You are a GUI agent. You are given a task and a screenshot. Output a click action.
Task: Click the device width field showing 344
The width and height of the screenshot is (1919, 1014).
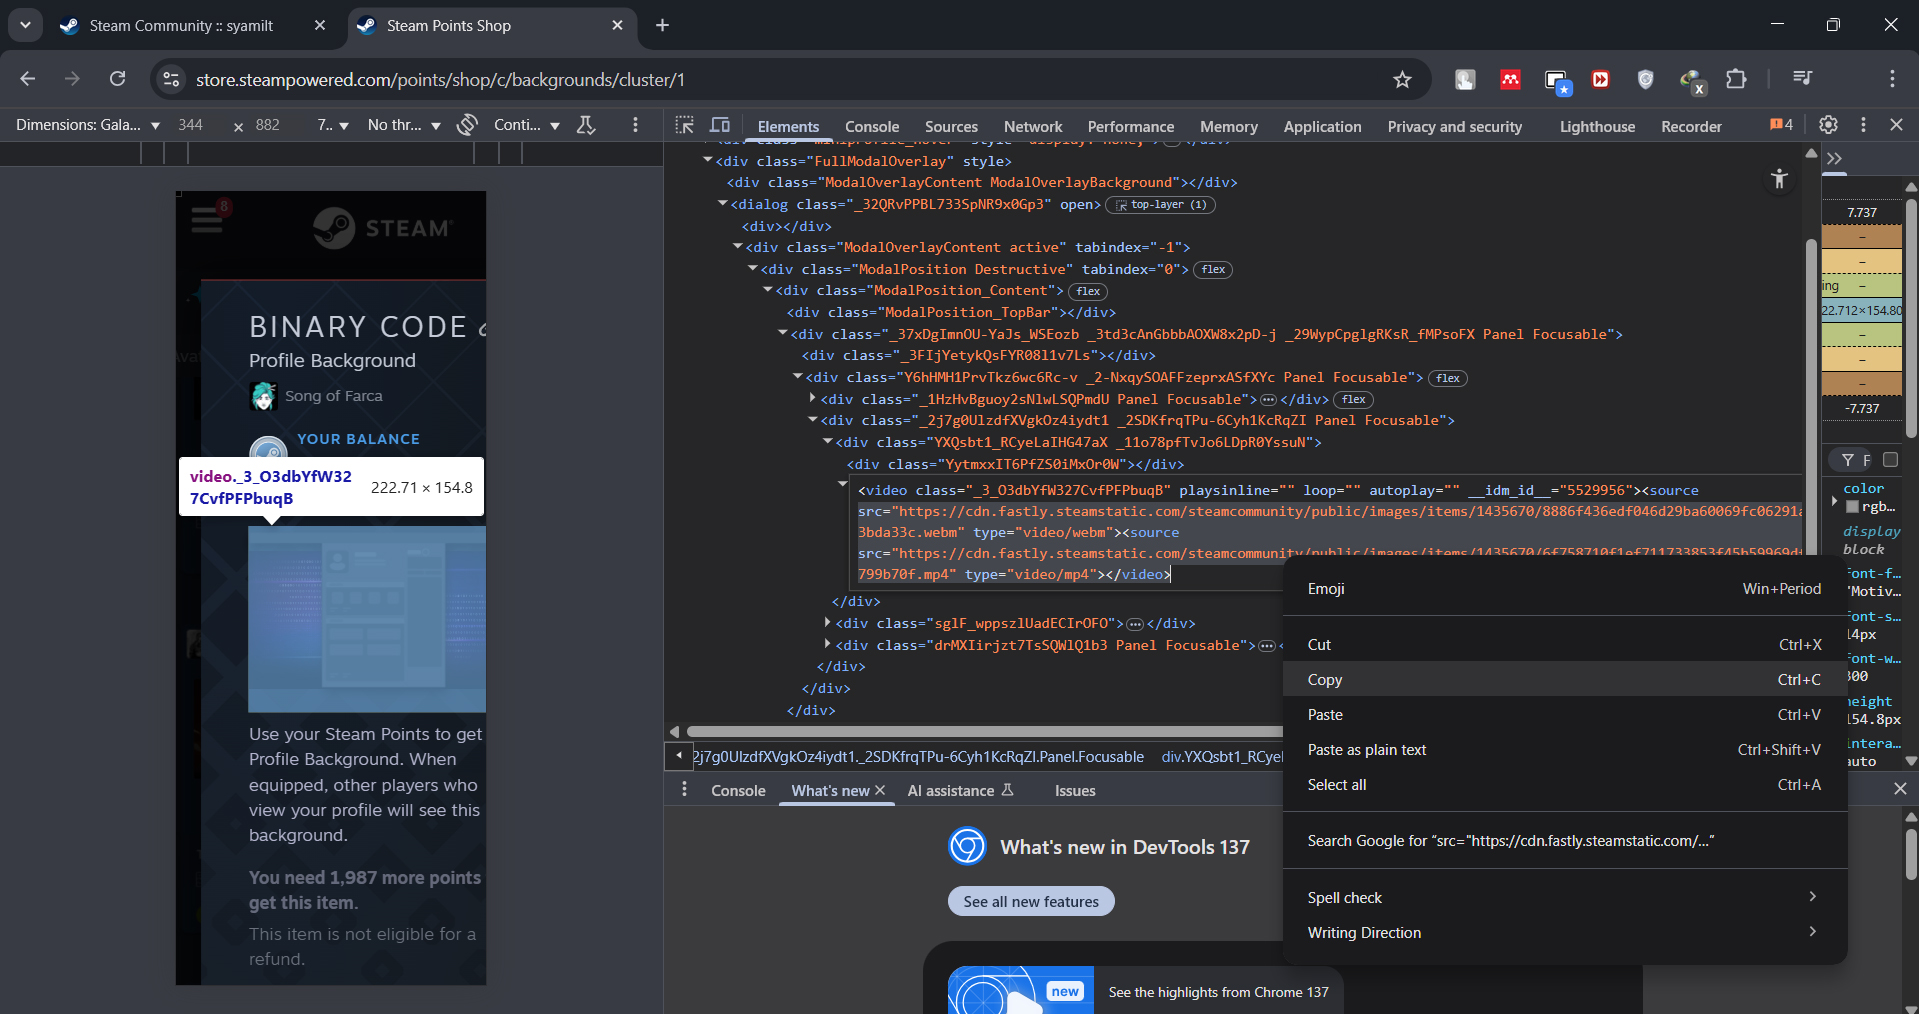pyautogui.click(x=193, y=125)
